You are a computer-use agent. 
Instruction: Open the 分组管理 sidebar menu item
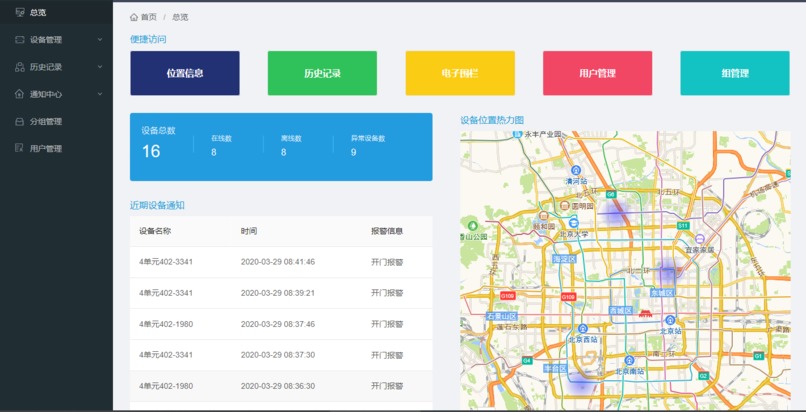click(x=56, y=122)
